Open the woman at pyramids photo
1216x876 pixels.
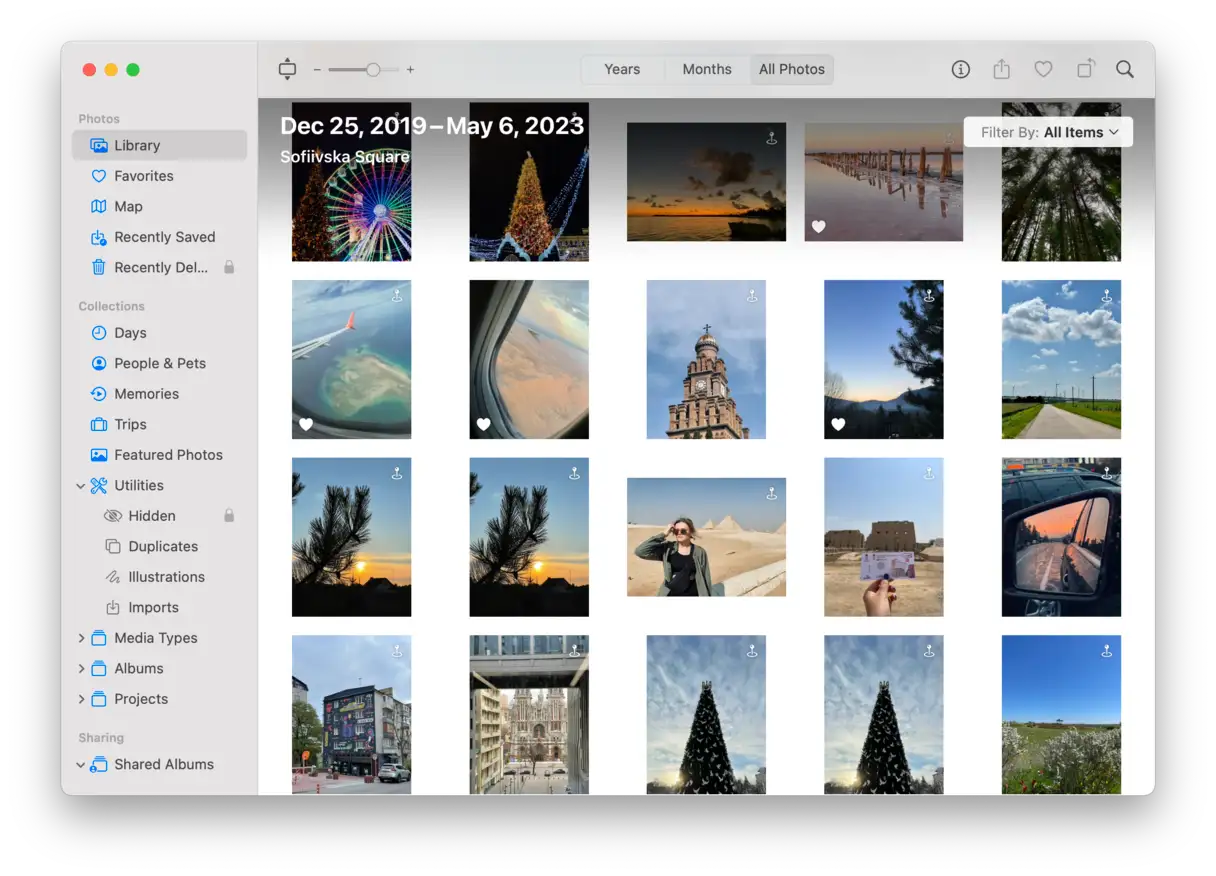click(706, 537)
